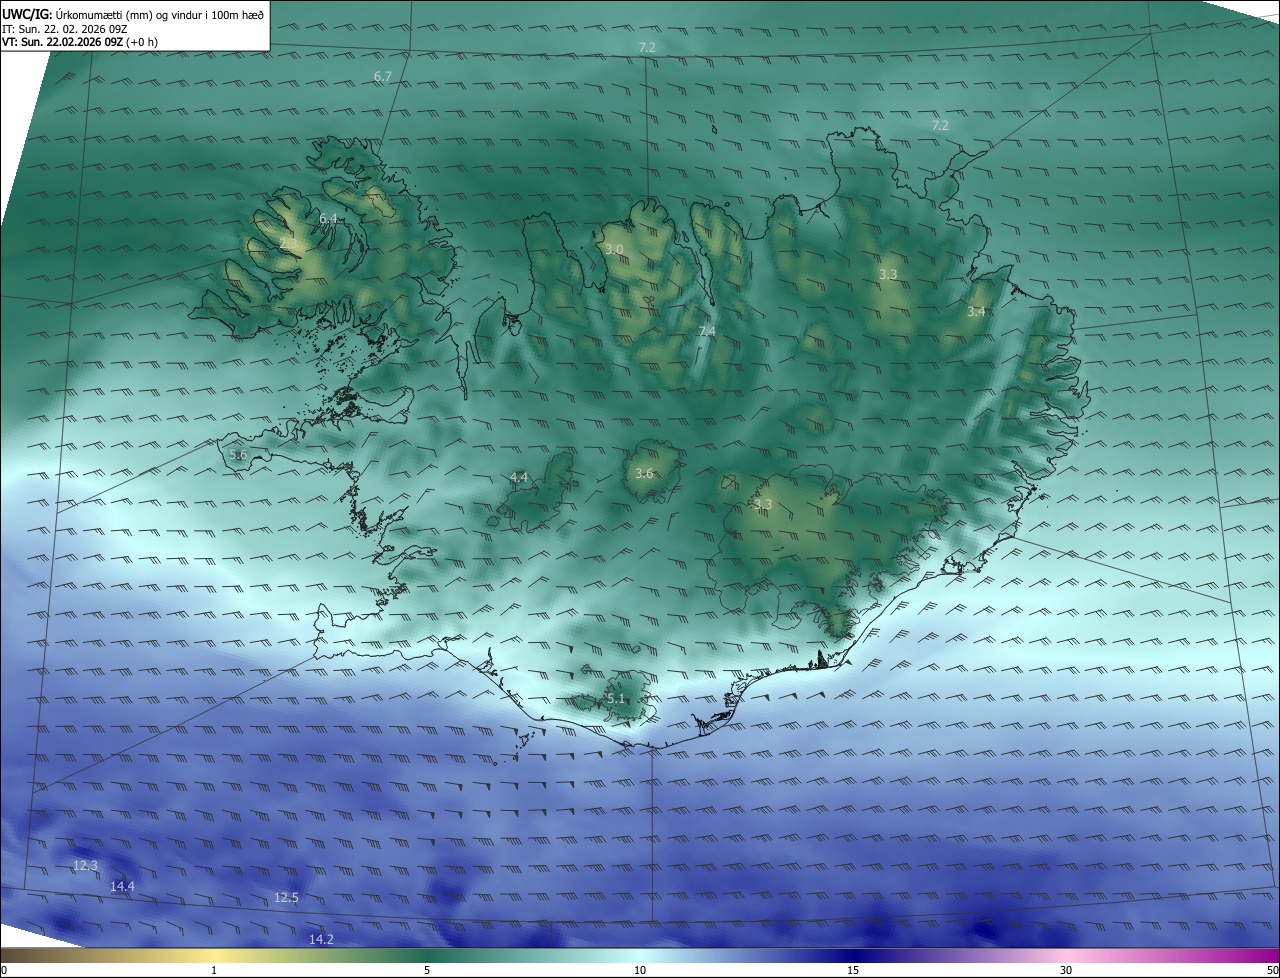Click the 4.4 value label
Viewport: 1280px width, 978px height.
(519, 478)
